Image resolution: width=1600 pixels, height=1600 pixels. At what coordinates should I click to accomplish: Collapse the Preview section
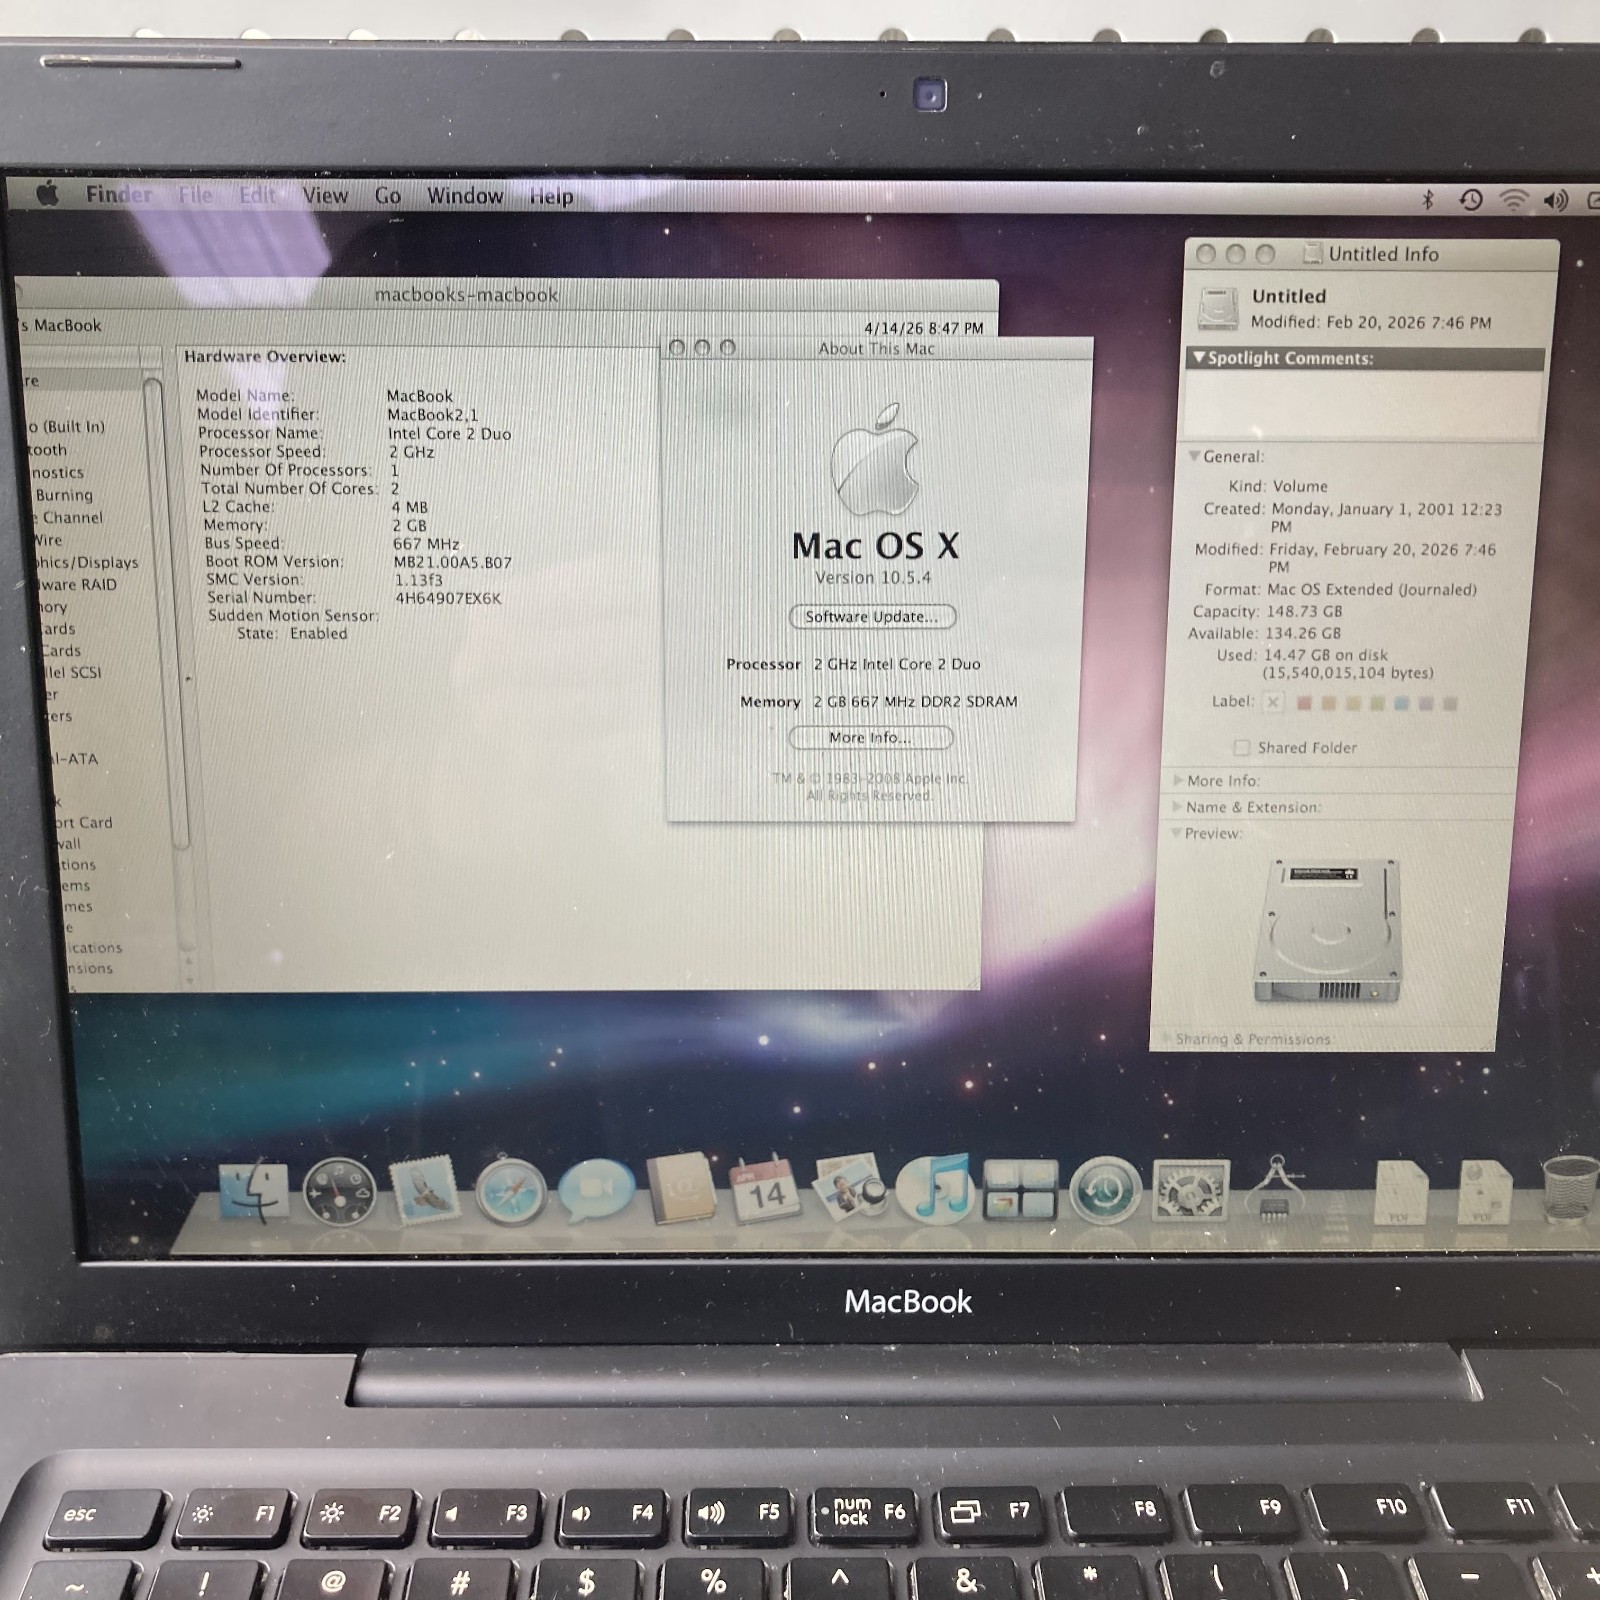click(1176, 832)
